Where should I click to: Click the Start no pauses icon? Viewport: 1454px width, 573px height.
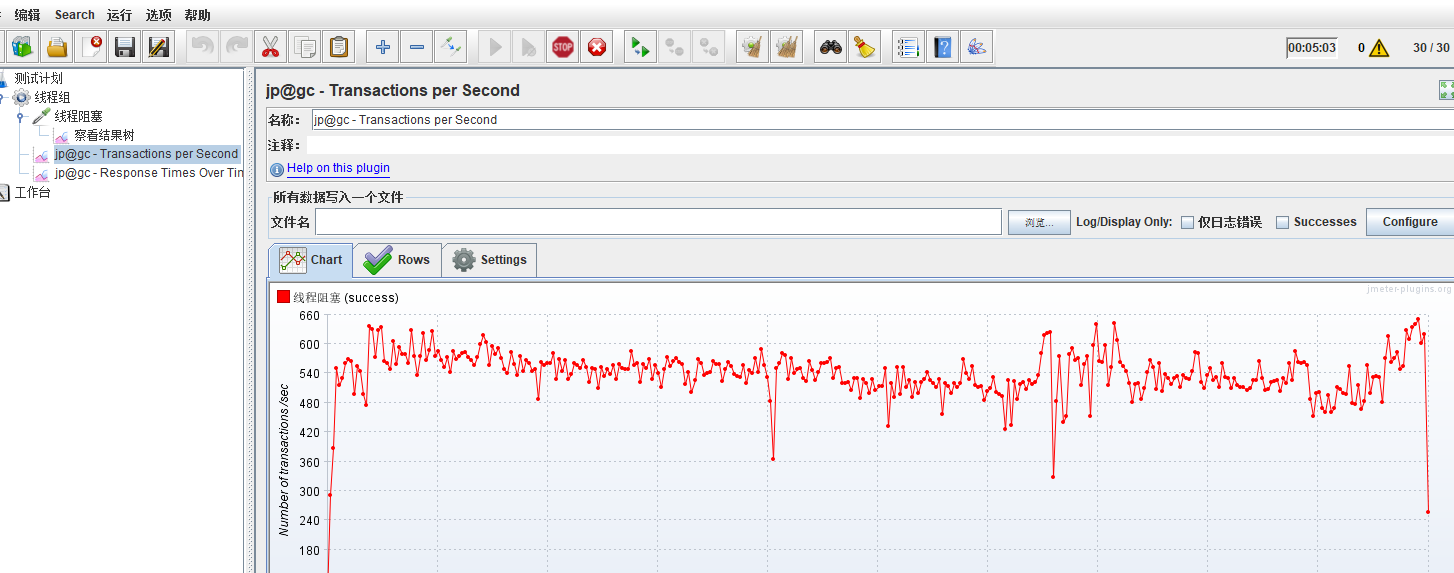pyautogui.click(x=529, y=46)
